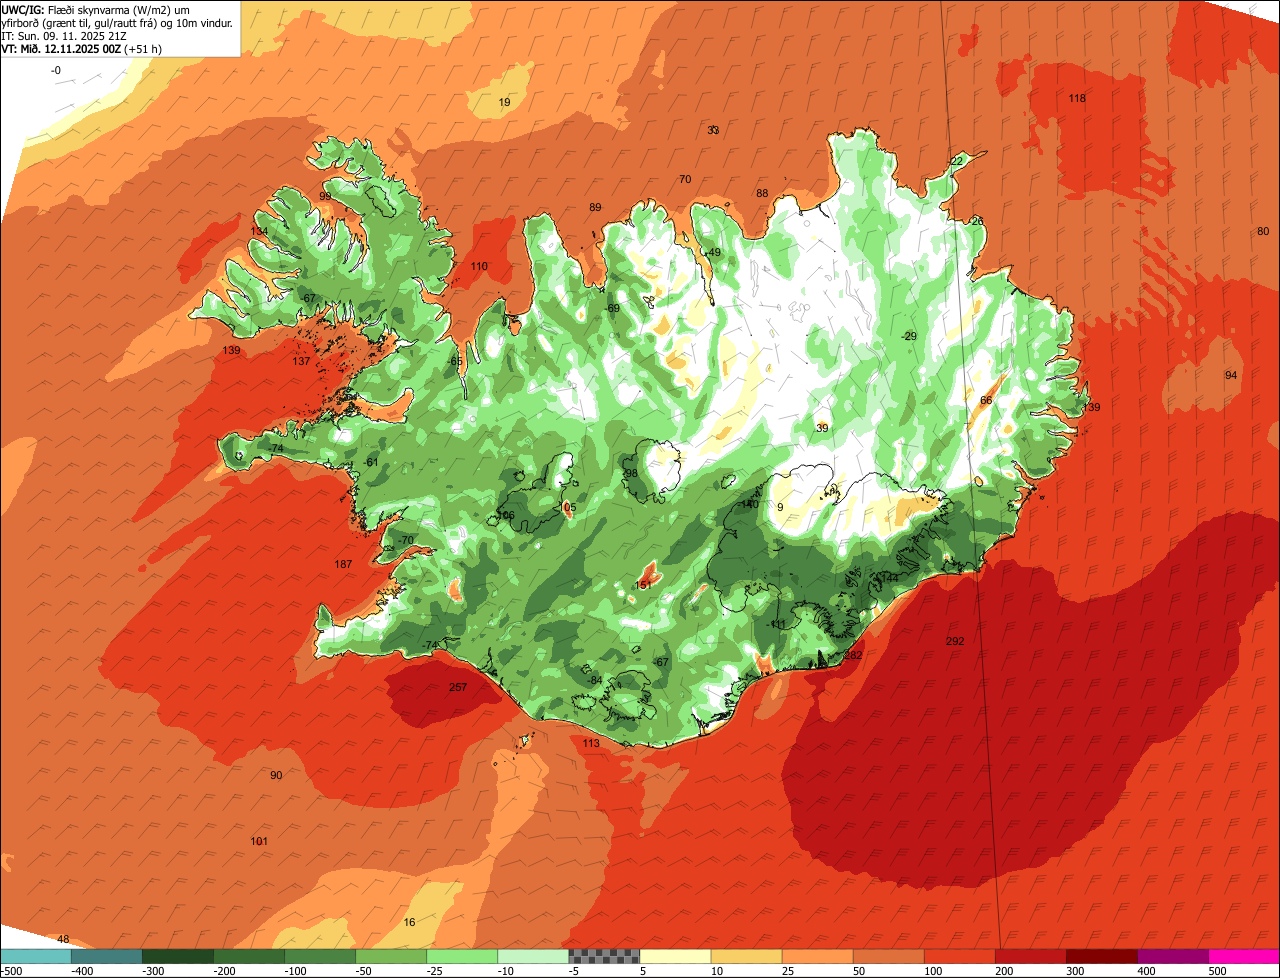Click the map value 9 on the glacier

(780, 508)
